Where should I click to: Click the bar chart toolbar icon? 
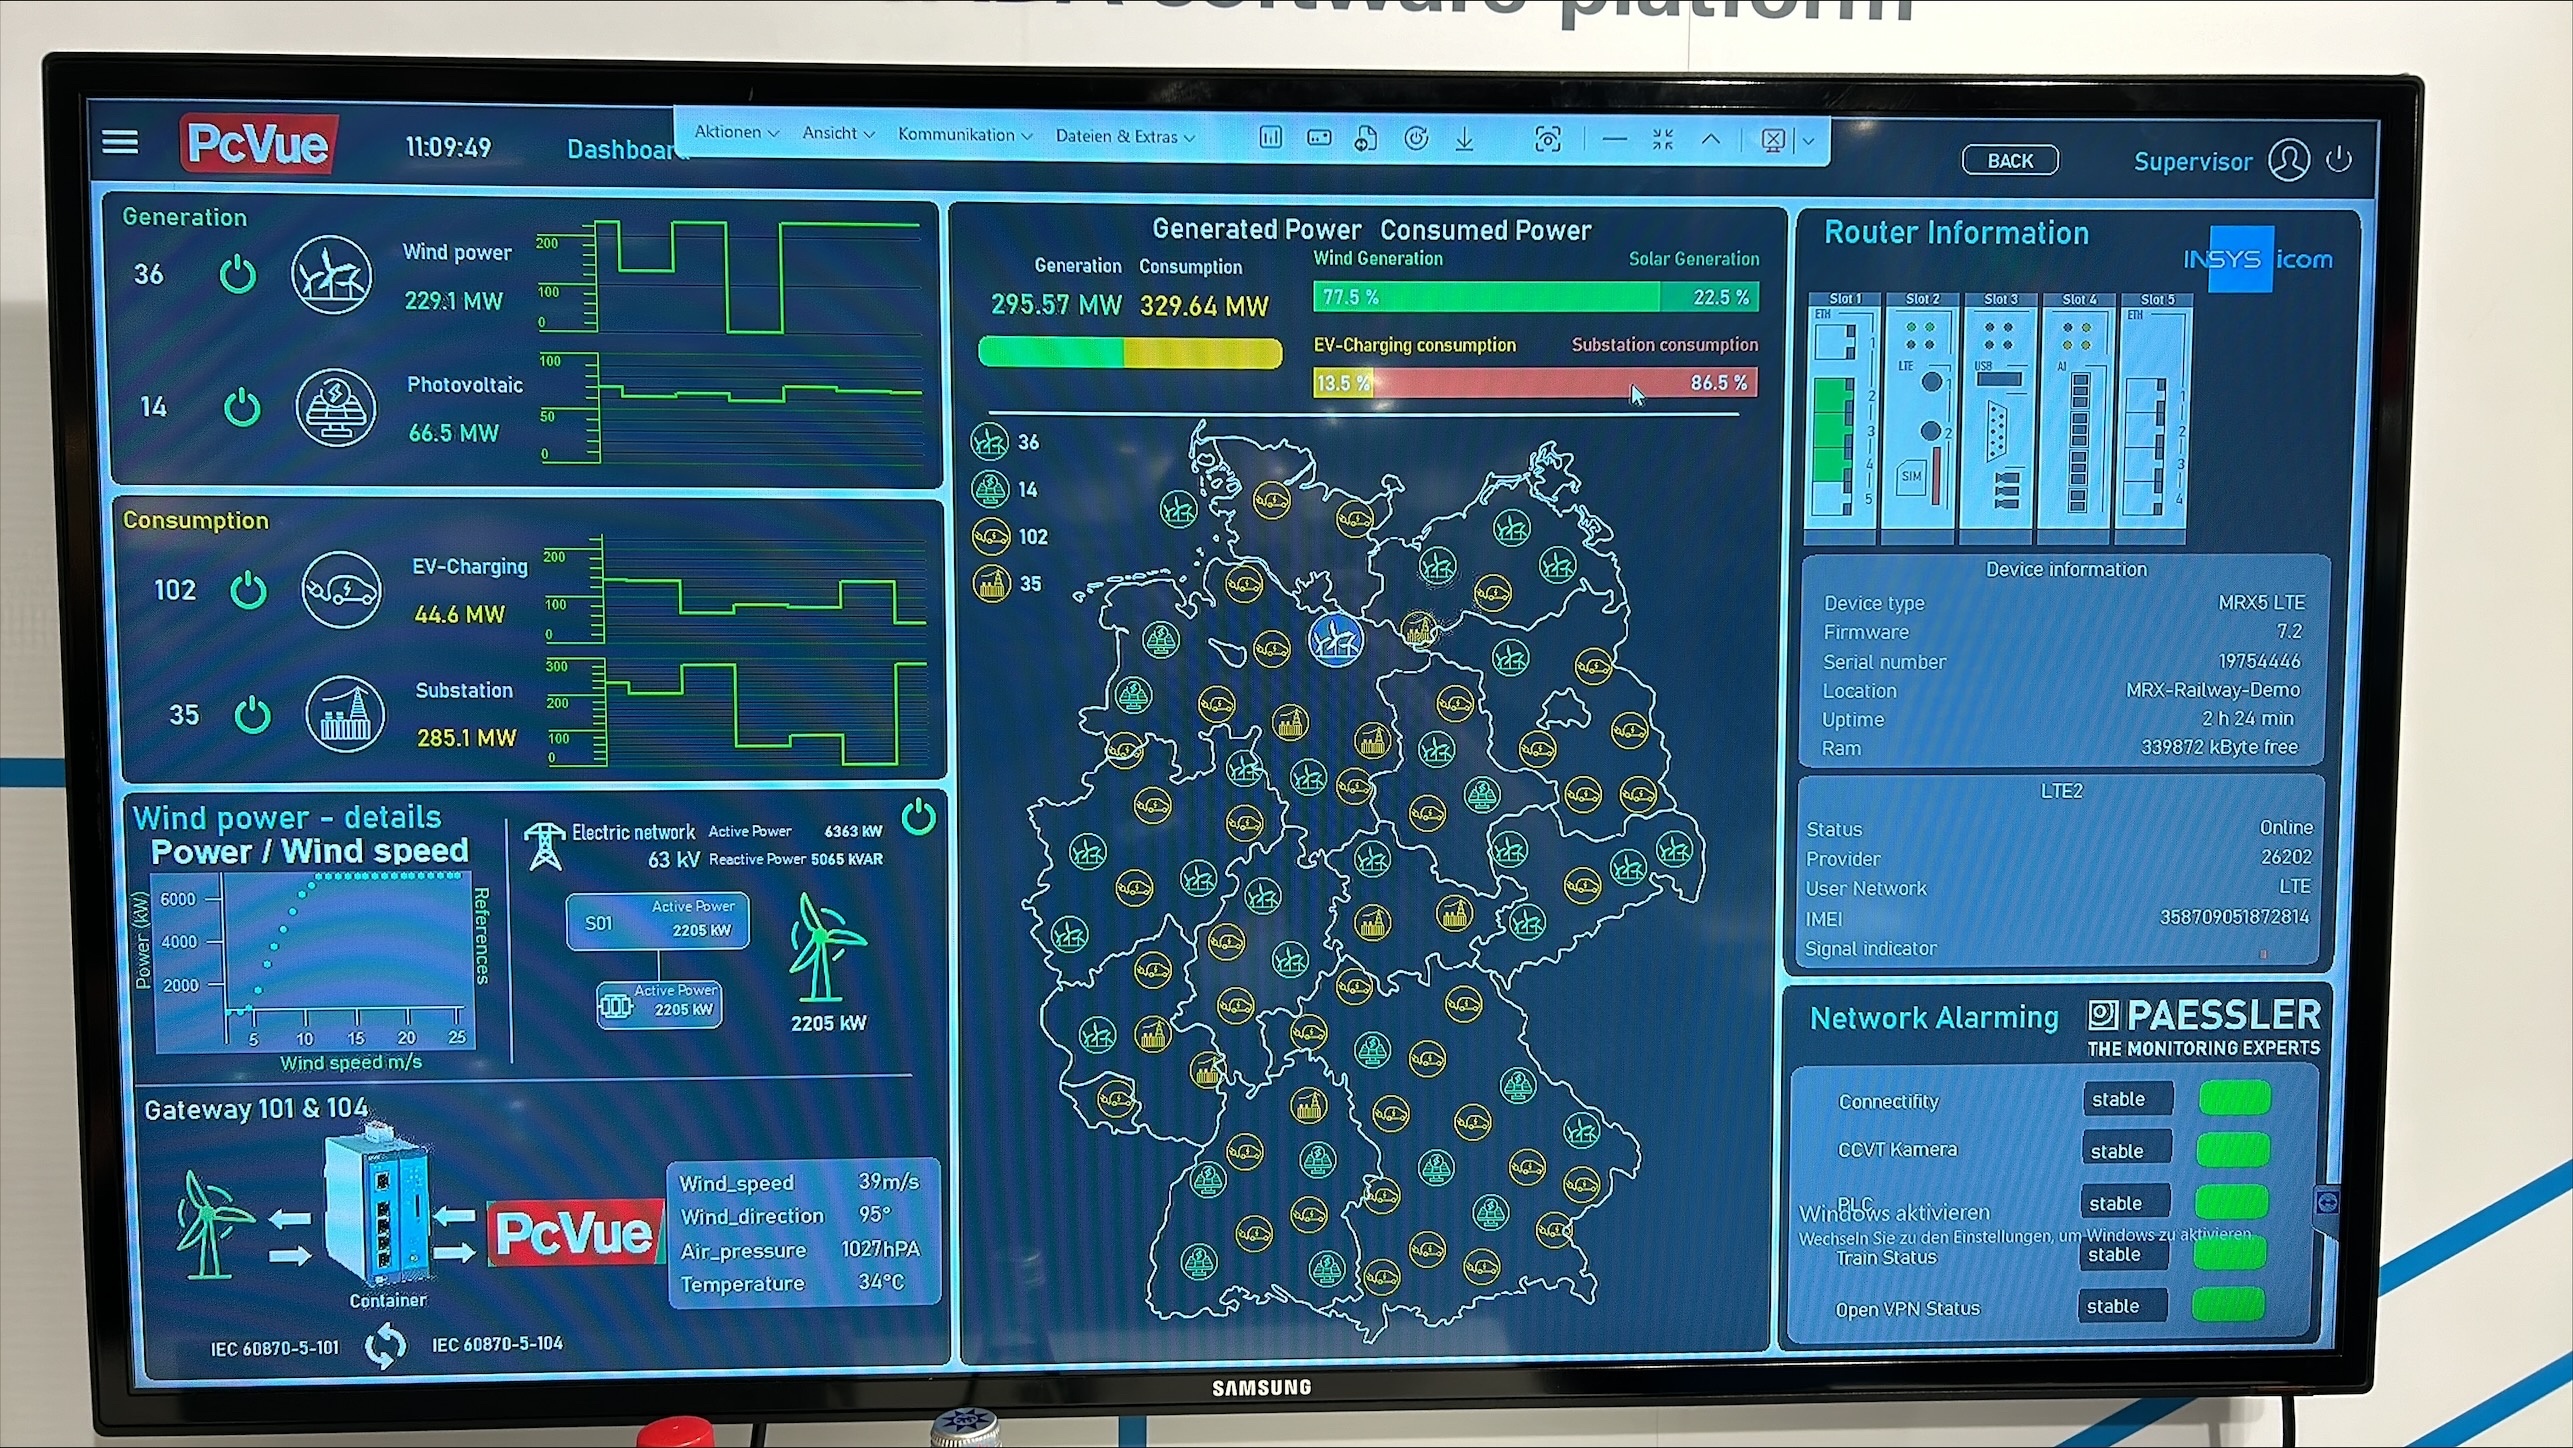(x=1270, y=138)
